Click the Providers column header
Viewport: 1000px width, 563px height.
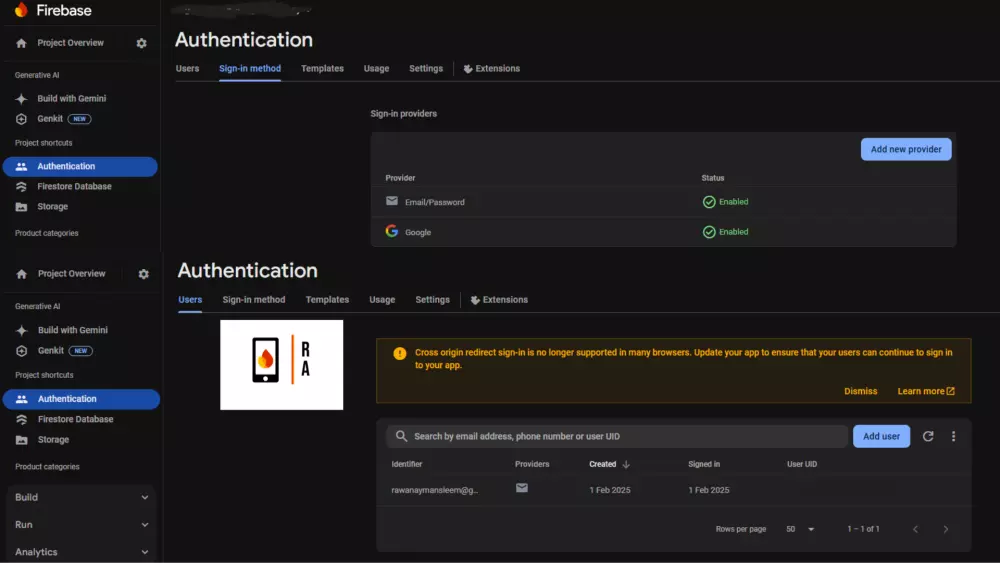[532, 464]
